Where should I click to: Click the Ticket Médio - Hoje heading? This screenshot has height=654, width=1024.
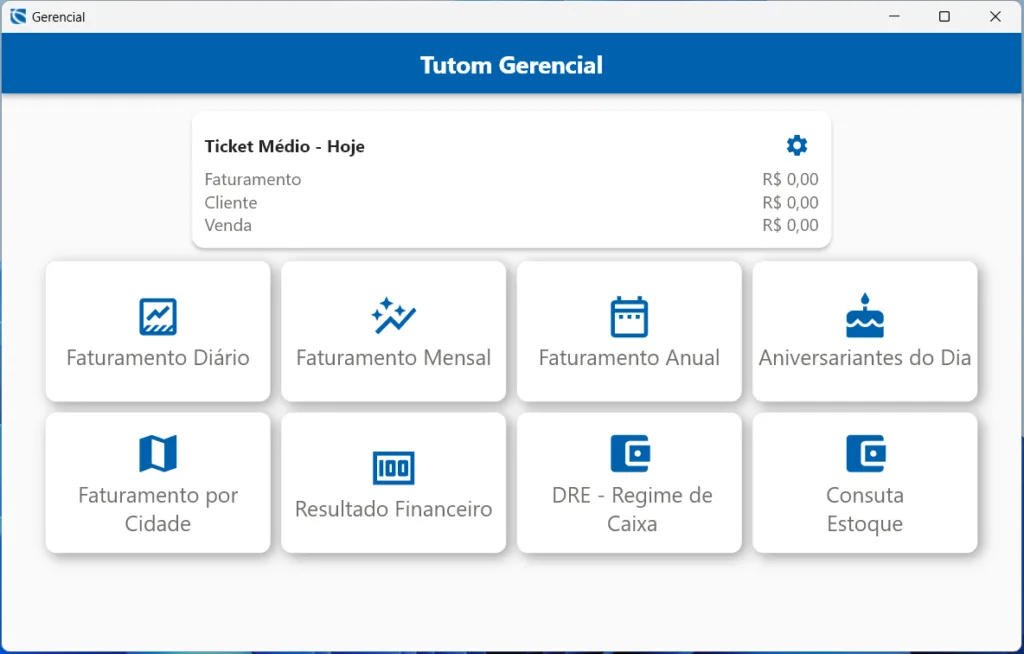(x=285, y=146)
